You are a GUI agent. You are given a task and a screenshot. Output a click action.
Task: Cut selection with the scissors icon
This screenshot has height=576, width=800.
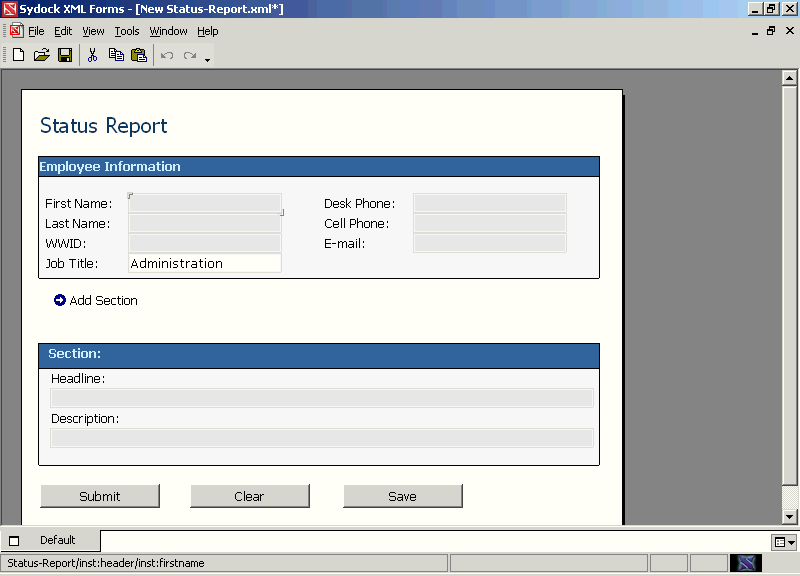[92, 55]
